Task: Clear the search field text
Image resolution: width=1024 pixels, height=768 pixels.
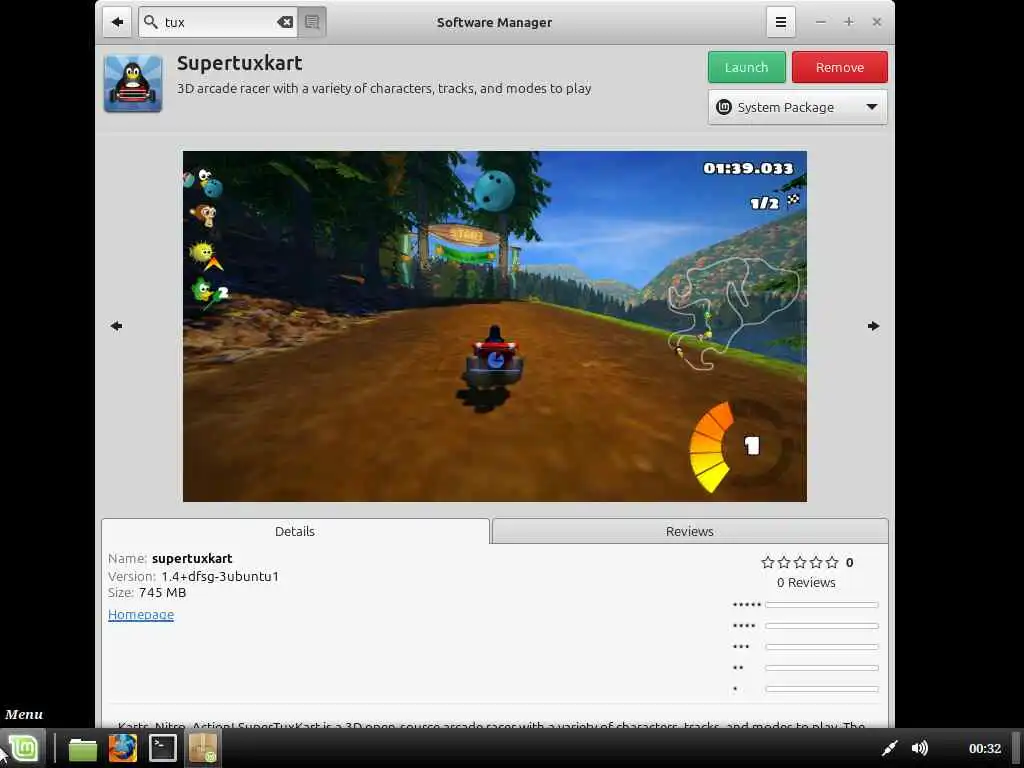Action: coord(285,22)
